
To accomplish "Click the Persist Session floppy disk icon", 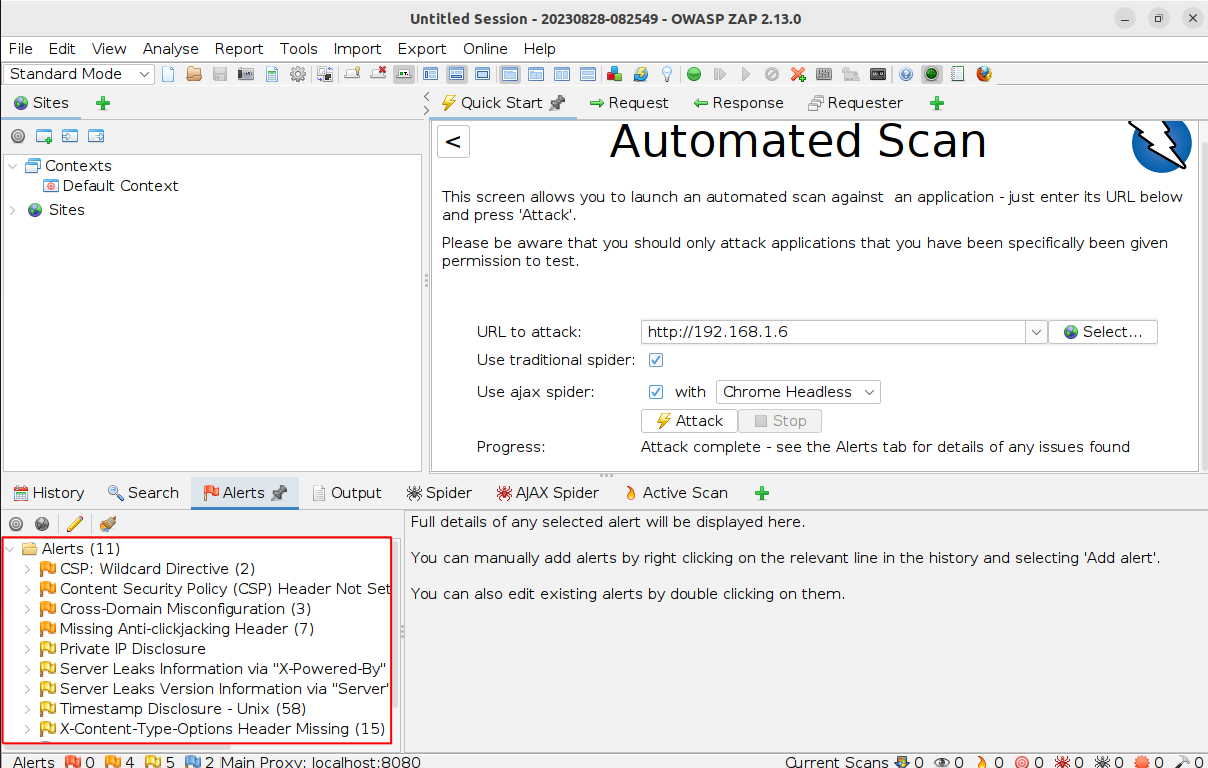I will [x=220, y=74].
